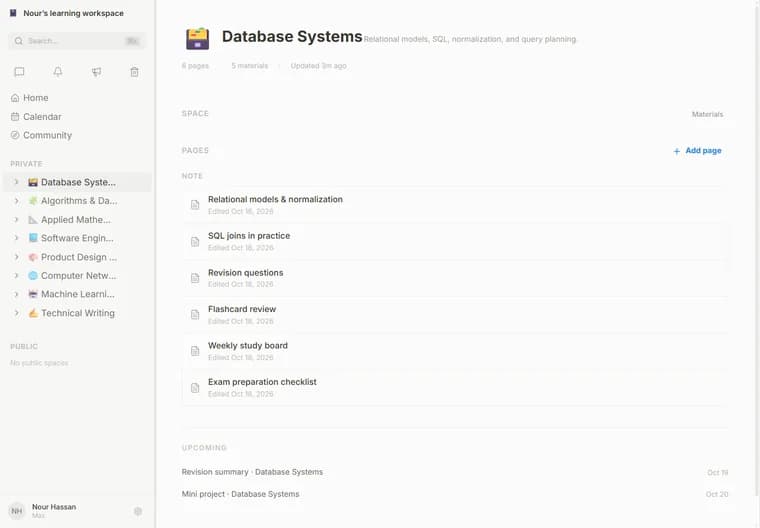This screenshot has height=528, width=760.
Task: Expand the Database Systems space chevron
Action: click(x=16, y=182)
